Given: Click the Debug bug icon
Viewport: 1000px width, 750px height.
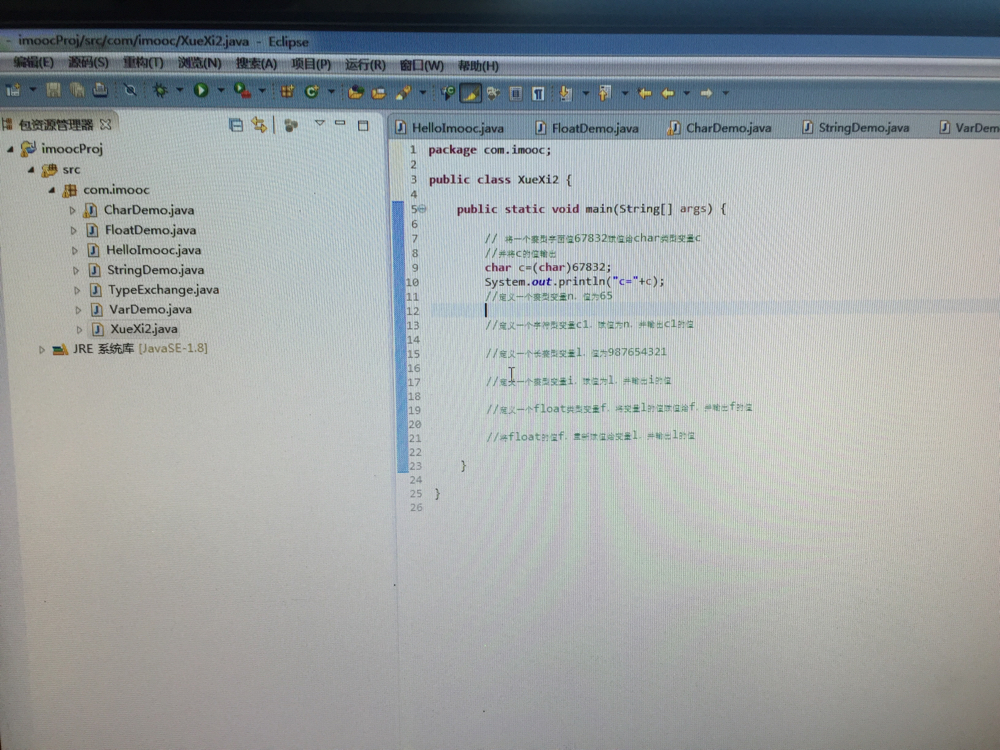Looking at the screenshot, I should tap(160, 91).
